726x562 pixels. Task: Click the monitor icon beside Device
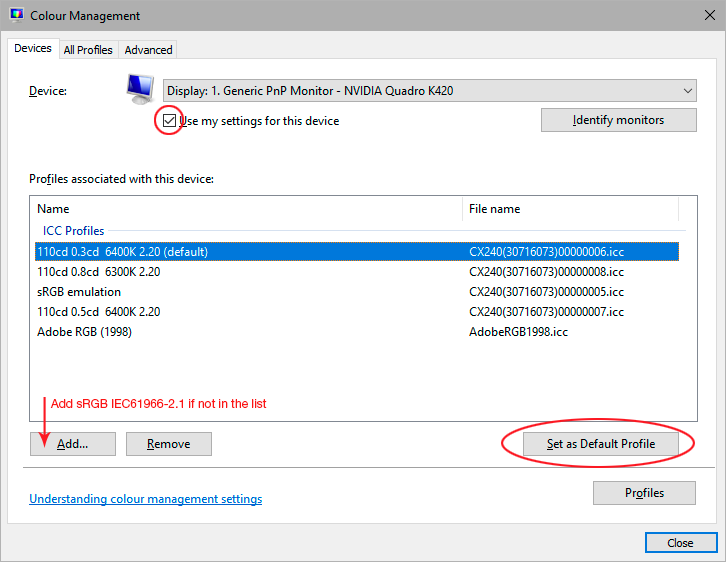coord(140,90)
